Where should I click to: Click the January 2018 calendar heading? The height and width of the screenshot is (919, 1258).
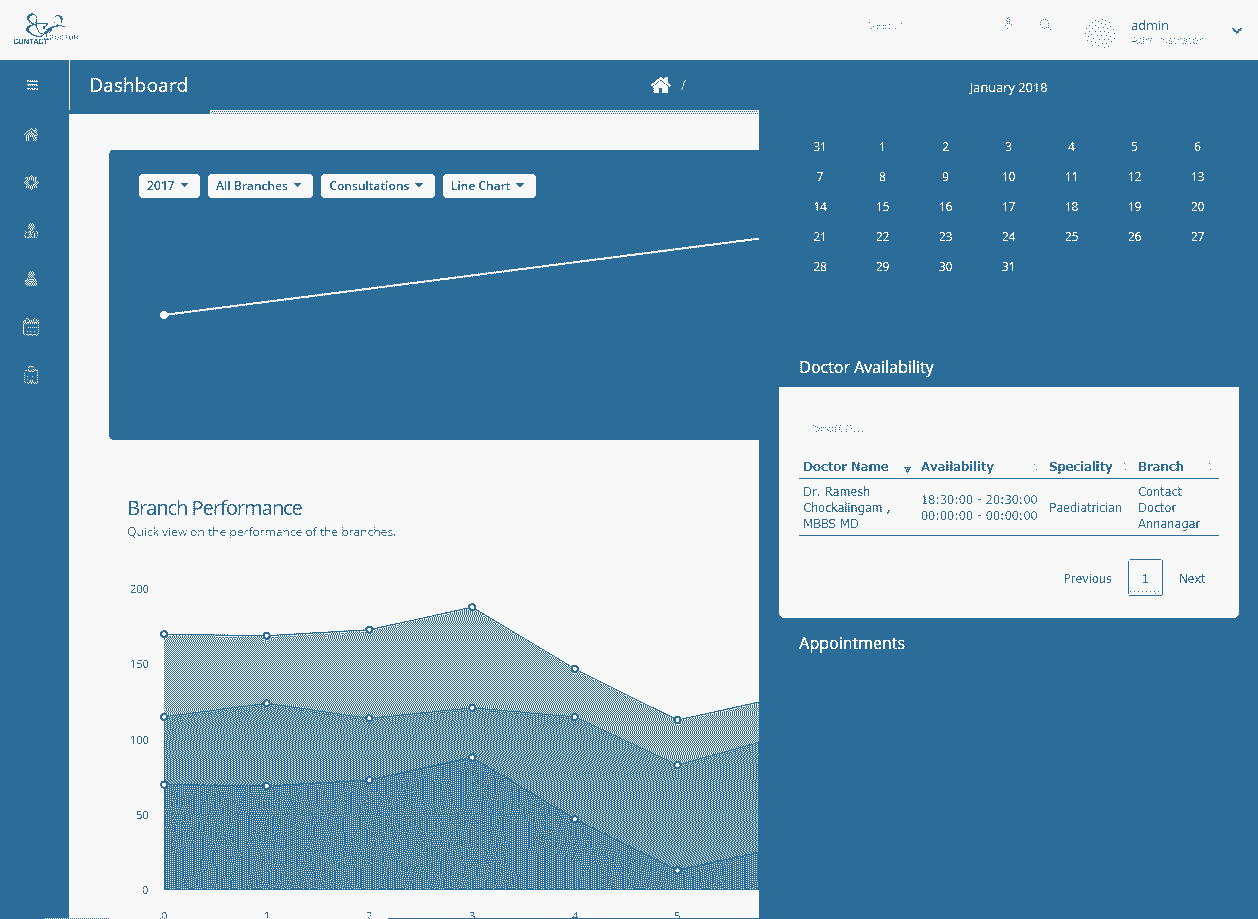(1008, 88)
